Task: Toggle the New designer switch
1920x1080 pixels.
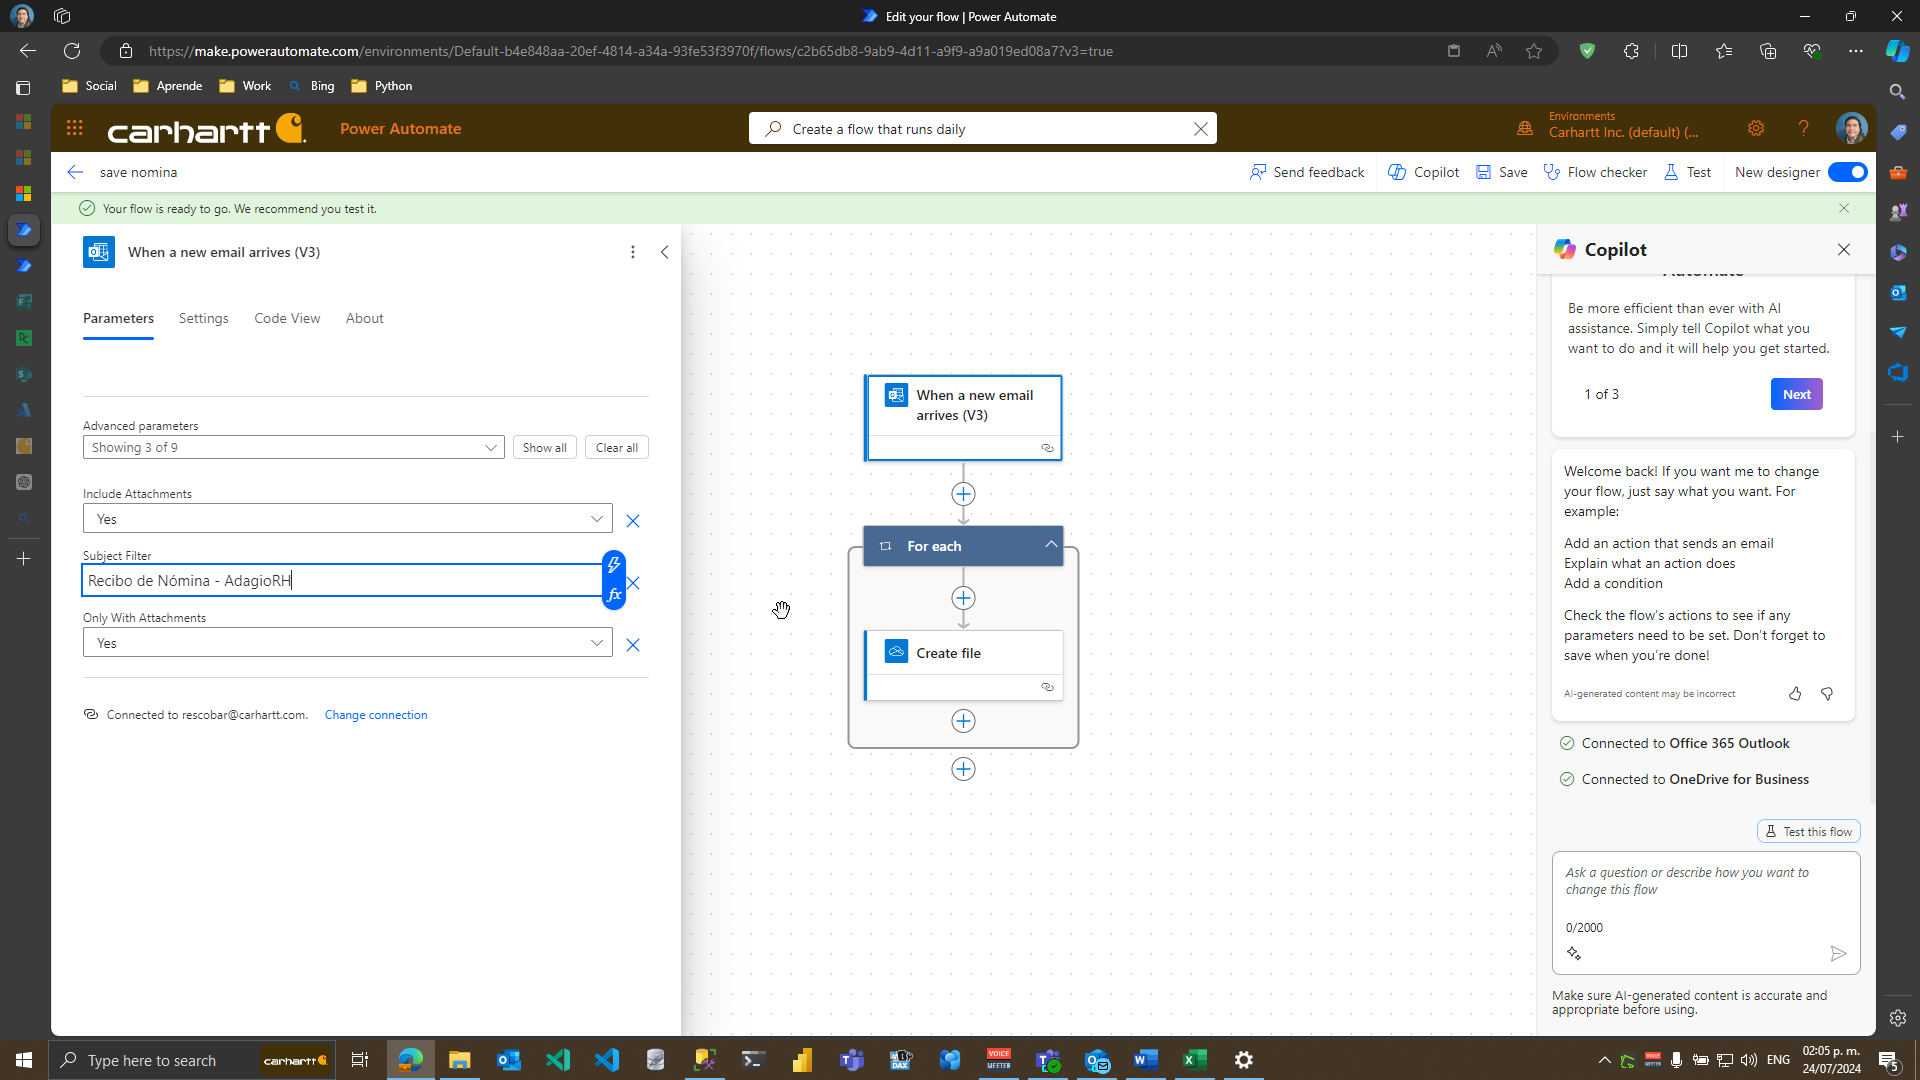Action: (x=1847, y=172)
